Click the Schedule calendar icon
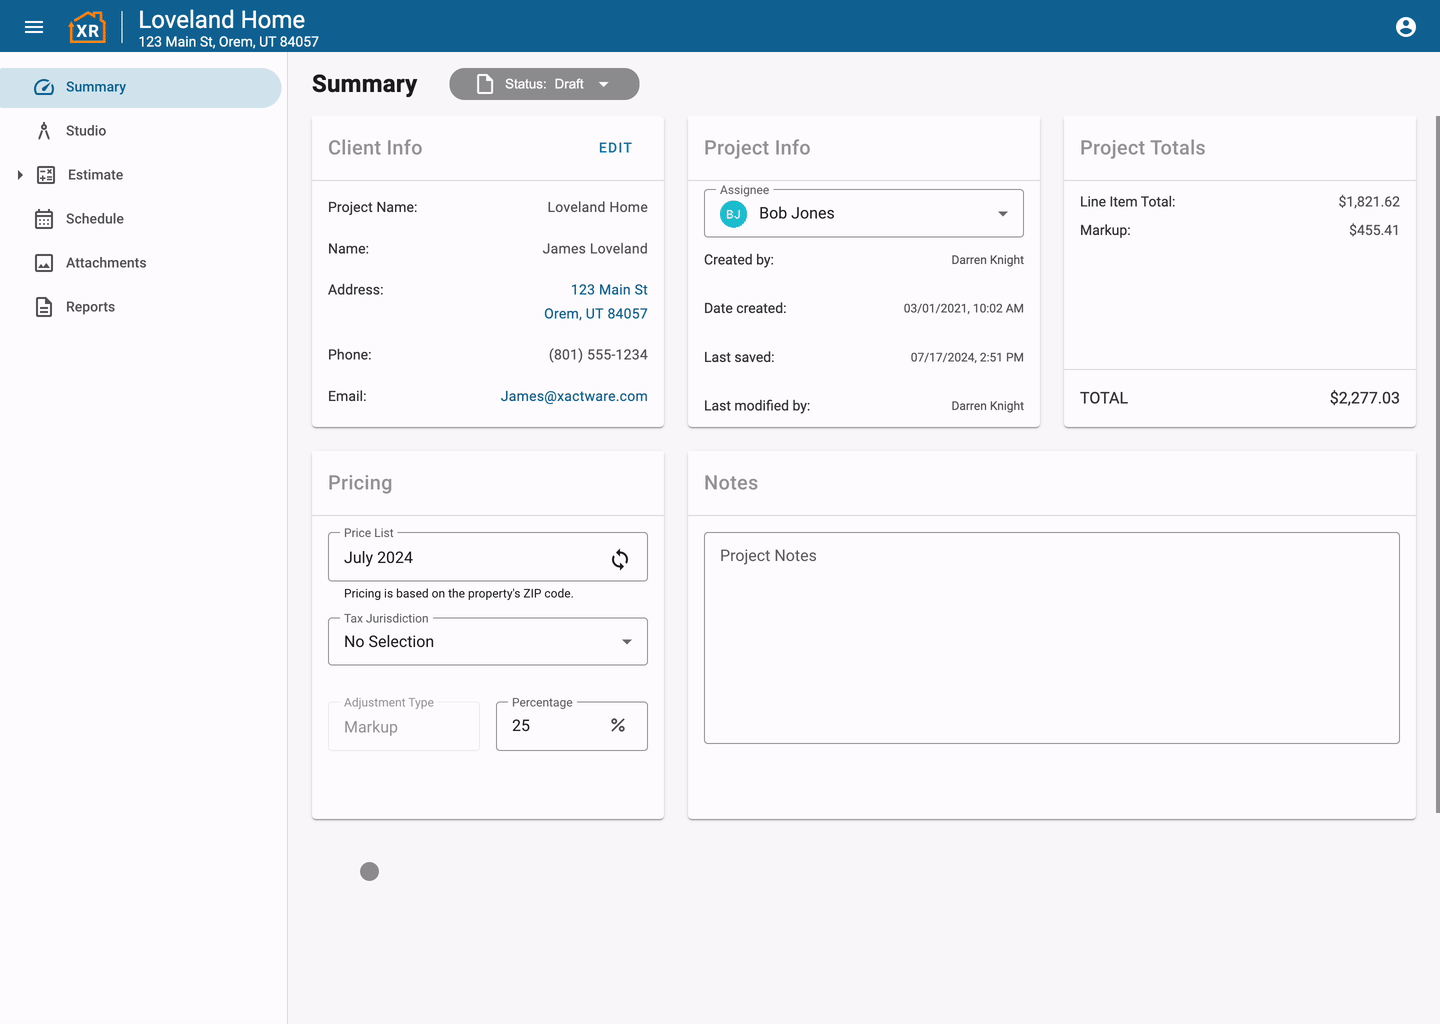Image resolution: width=1440 pixels, height=1024 pixels. 44,219
